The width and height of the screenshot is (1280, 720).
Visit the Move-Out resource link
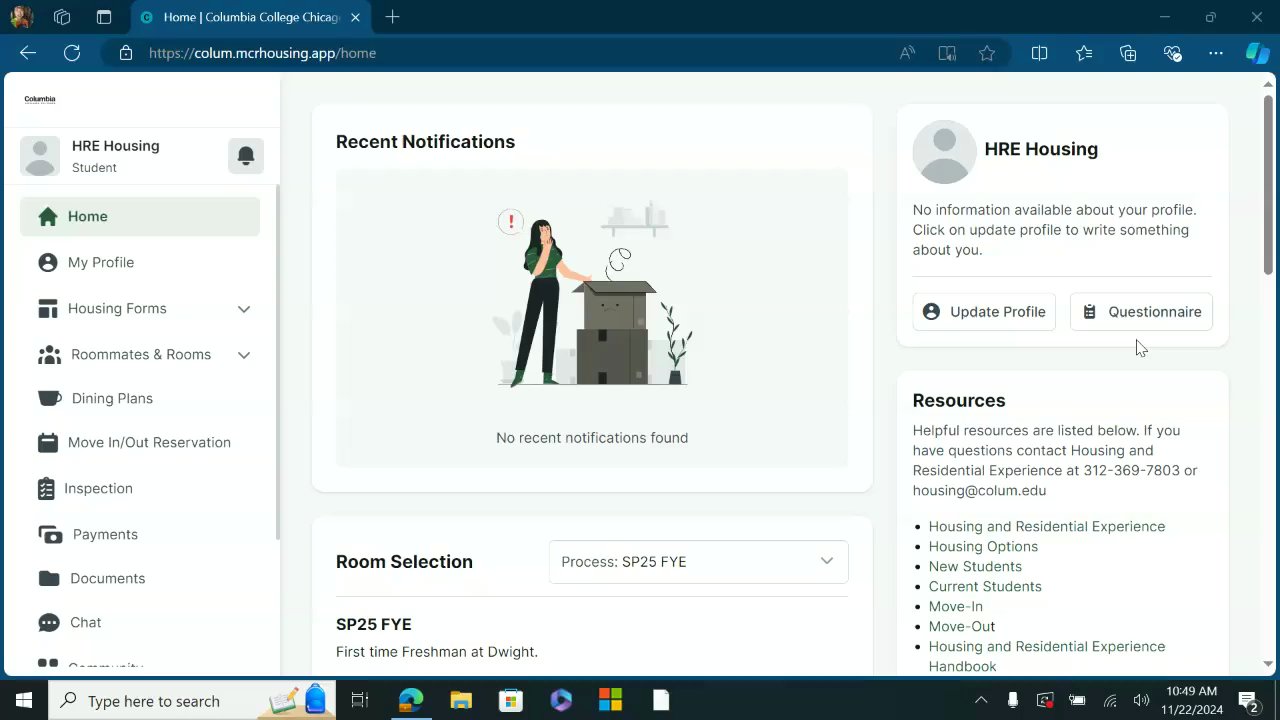click(962, 626)
